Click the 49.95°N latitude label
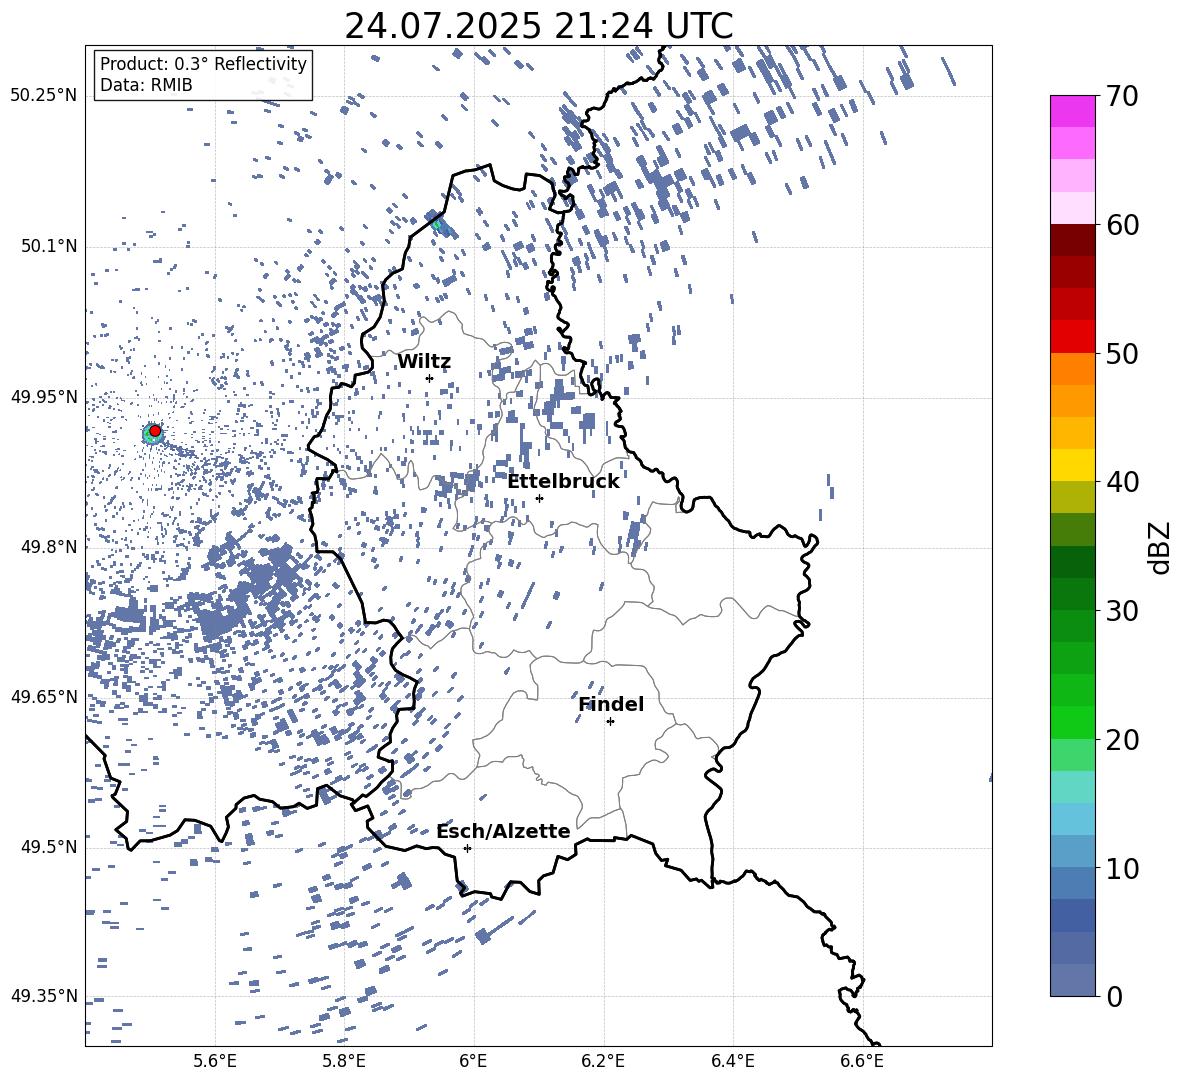Screen dimensions: 1184x1081 pyautogui.click(x=44, y=397)
